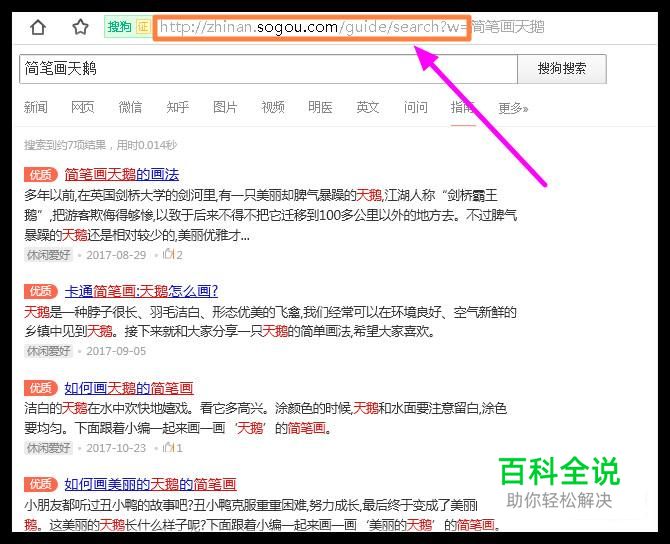Screen dimensions: 670x544
Task: Switch to the 图片 tab
Action: [x=225, y=107]
